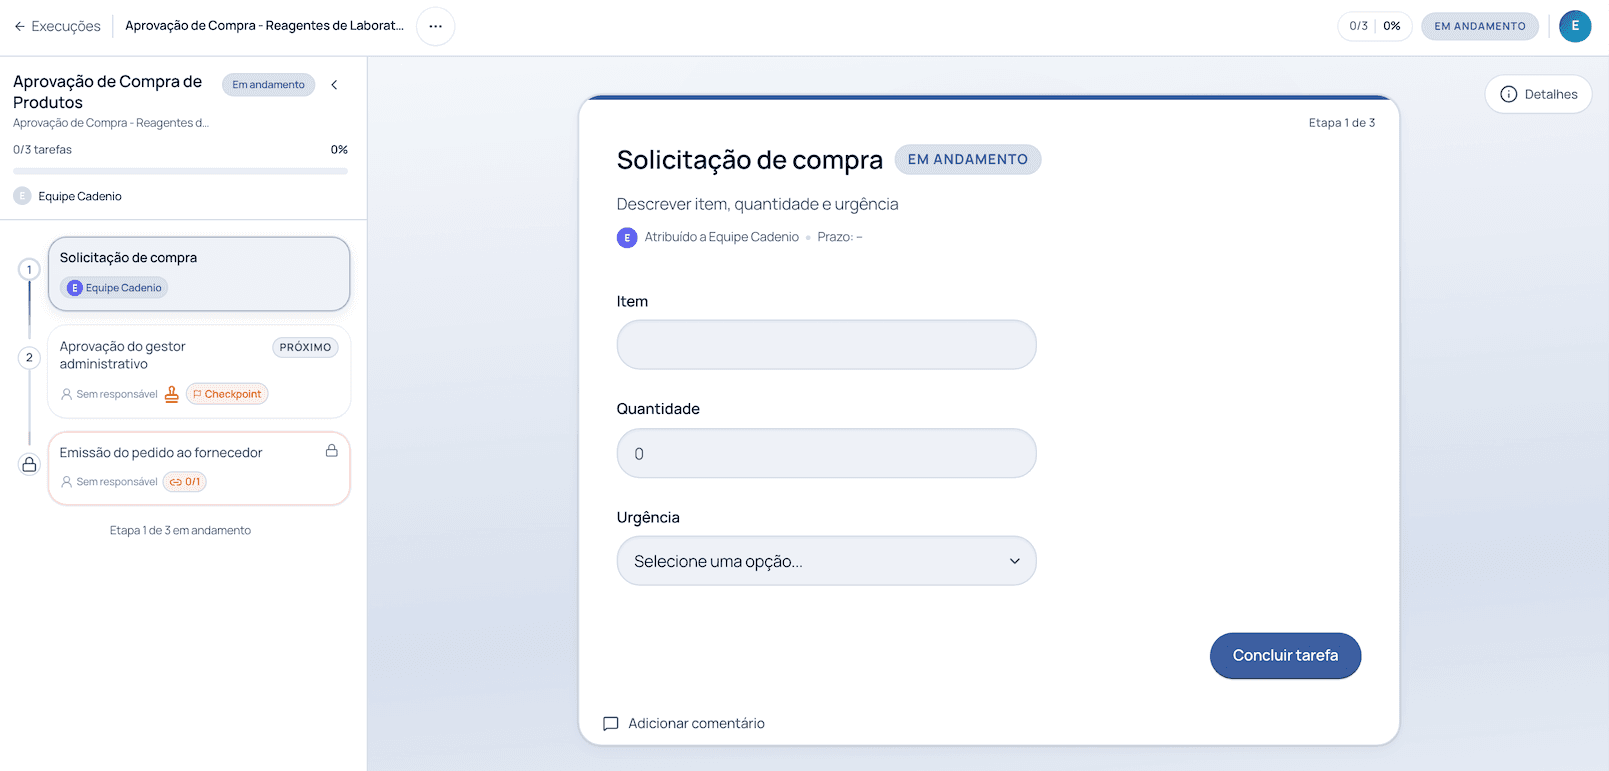Click Descrever item, quantidade e urgência text
Viewport: 1609px width, 771px height.
click(x=757, y=204)
